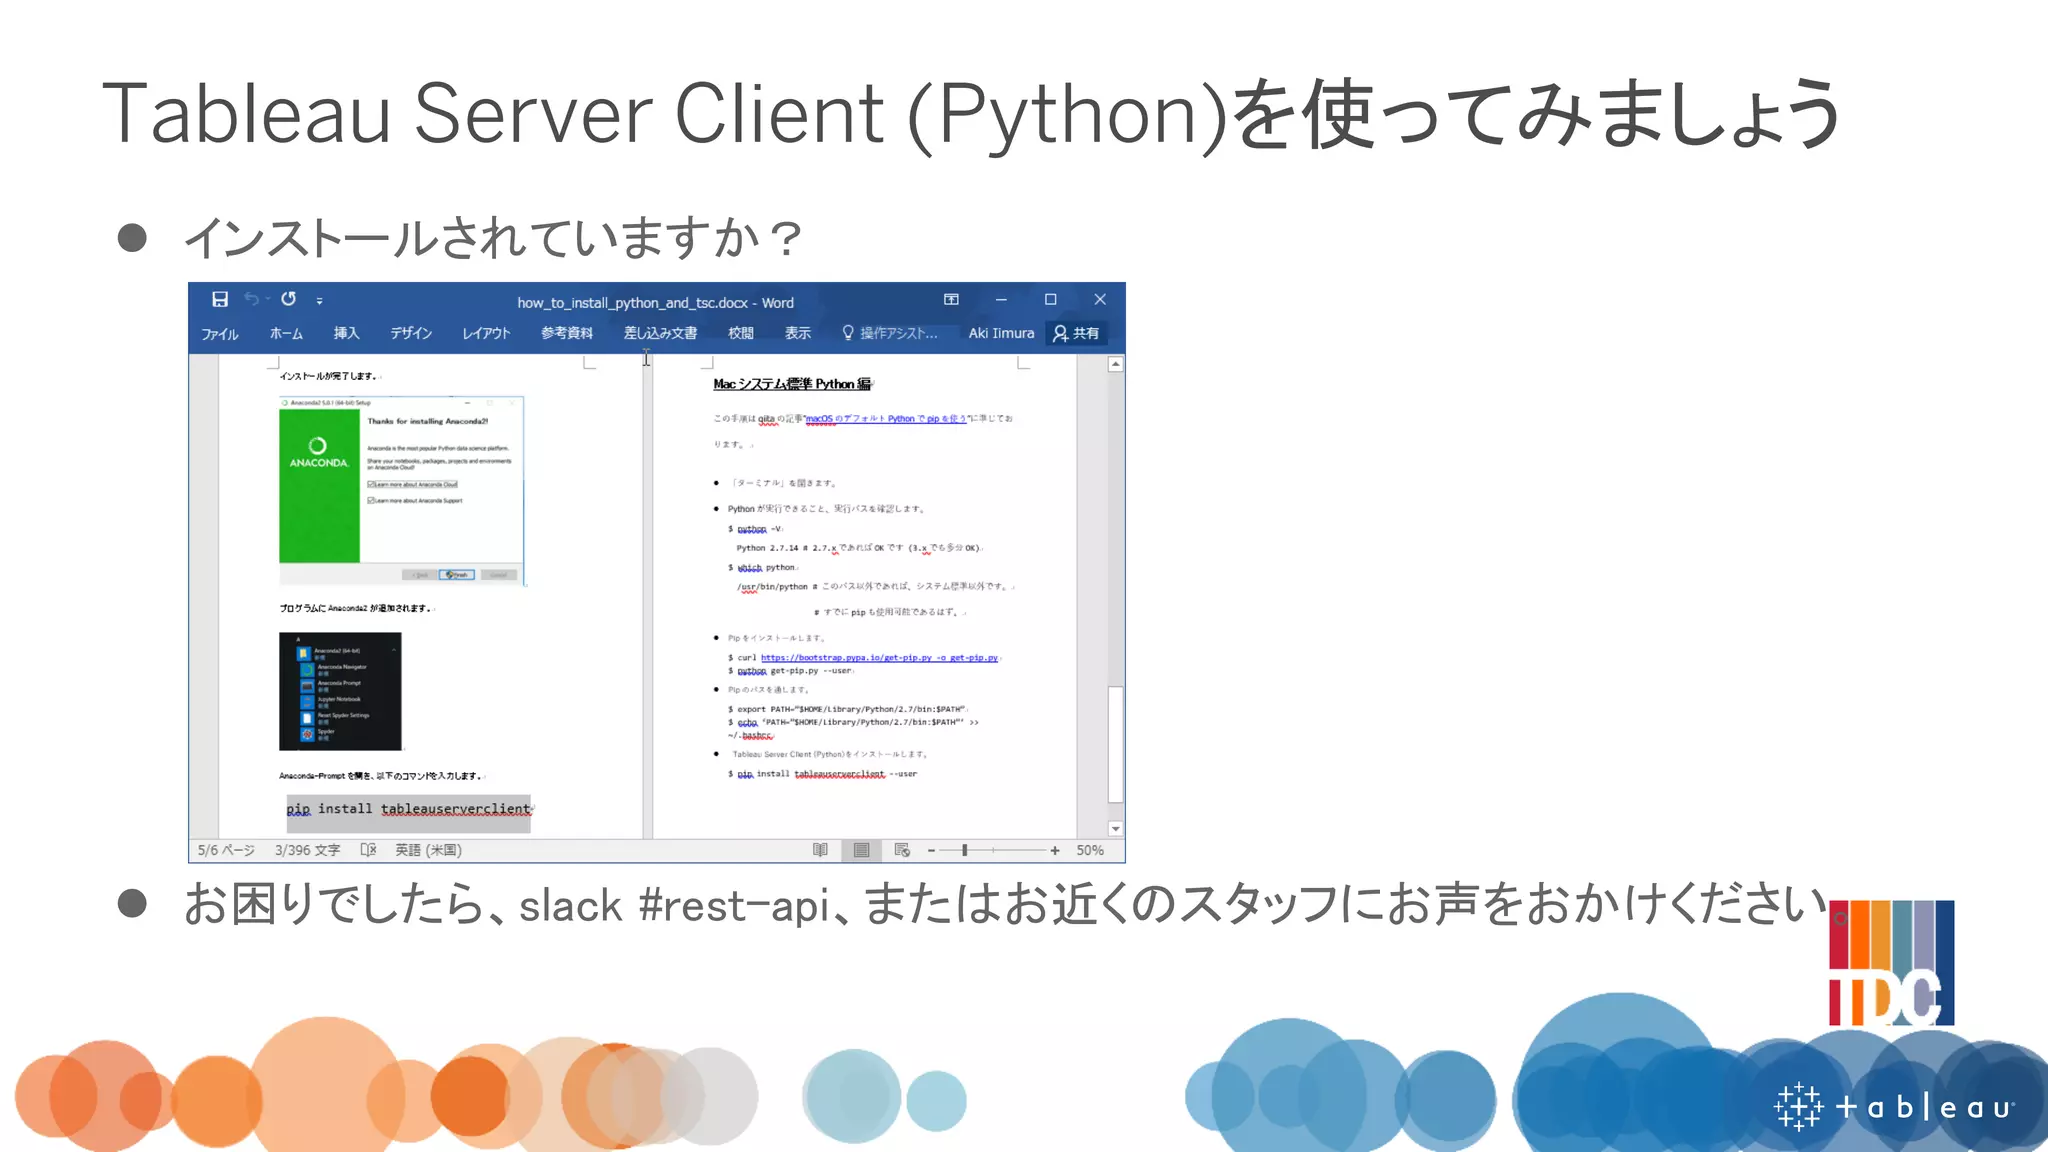Click the zoom in plus button

tap(1055, 850)
